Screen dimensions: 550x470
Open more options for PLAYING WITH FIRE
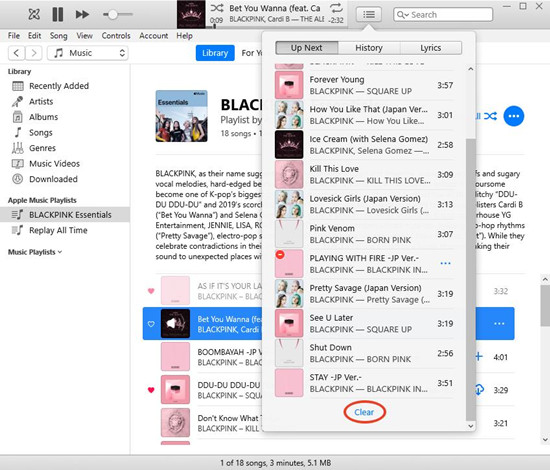[x=445, y=263]
